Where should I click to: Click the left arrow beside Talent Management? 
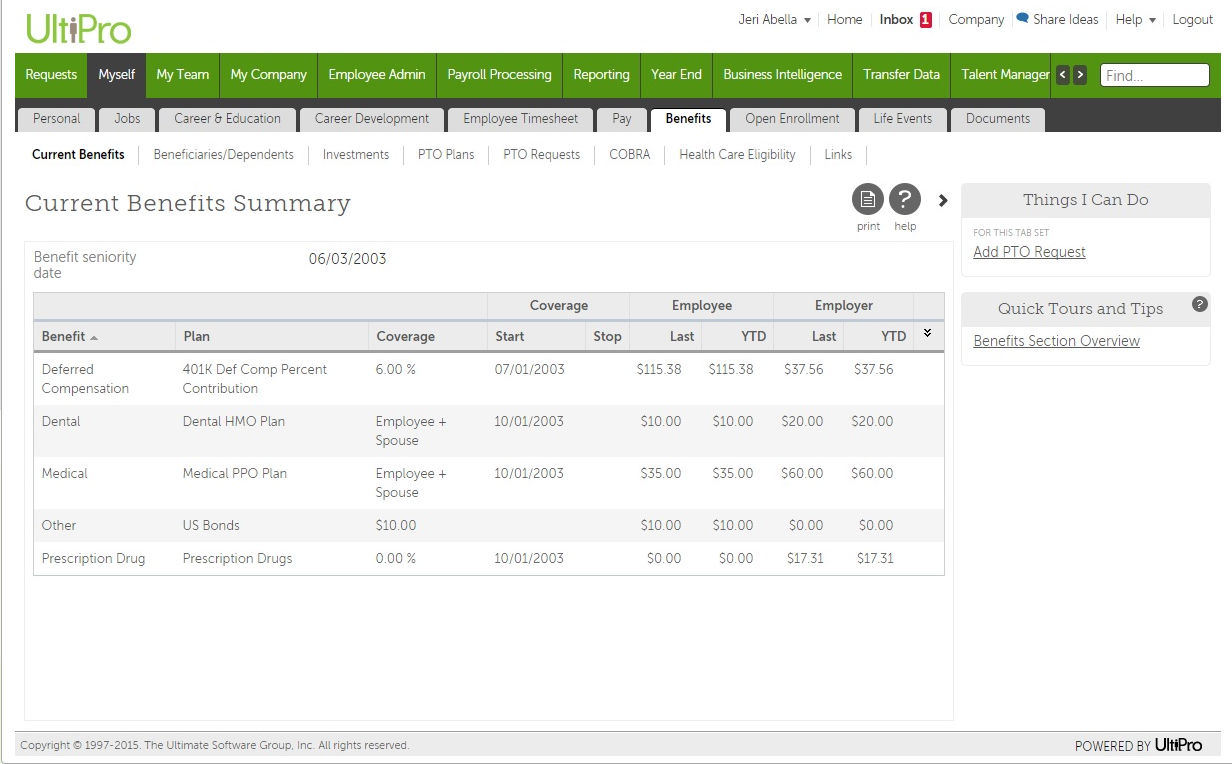1063,74
